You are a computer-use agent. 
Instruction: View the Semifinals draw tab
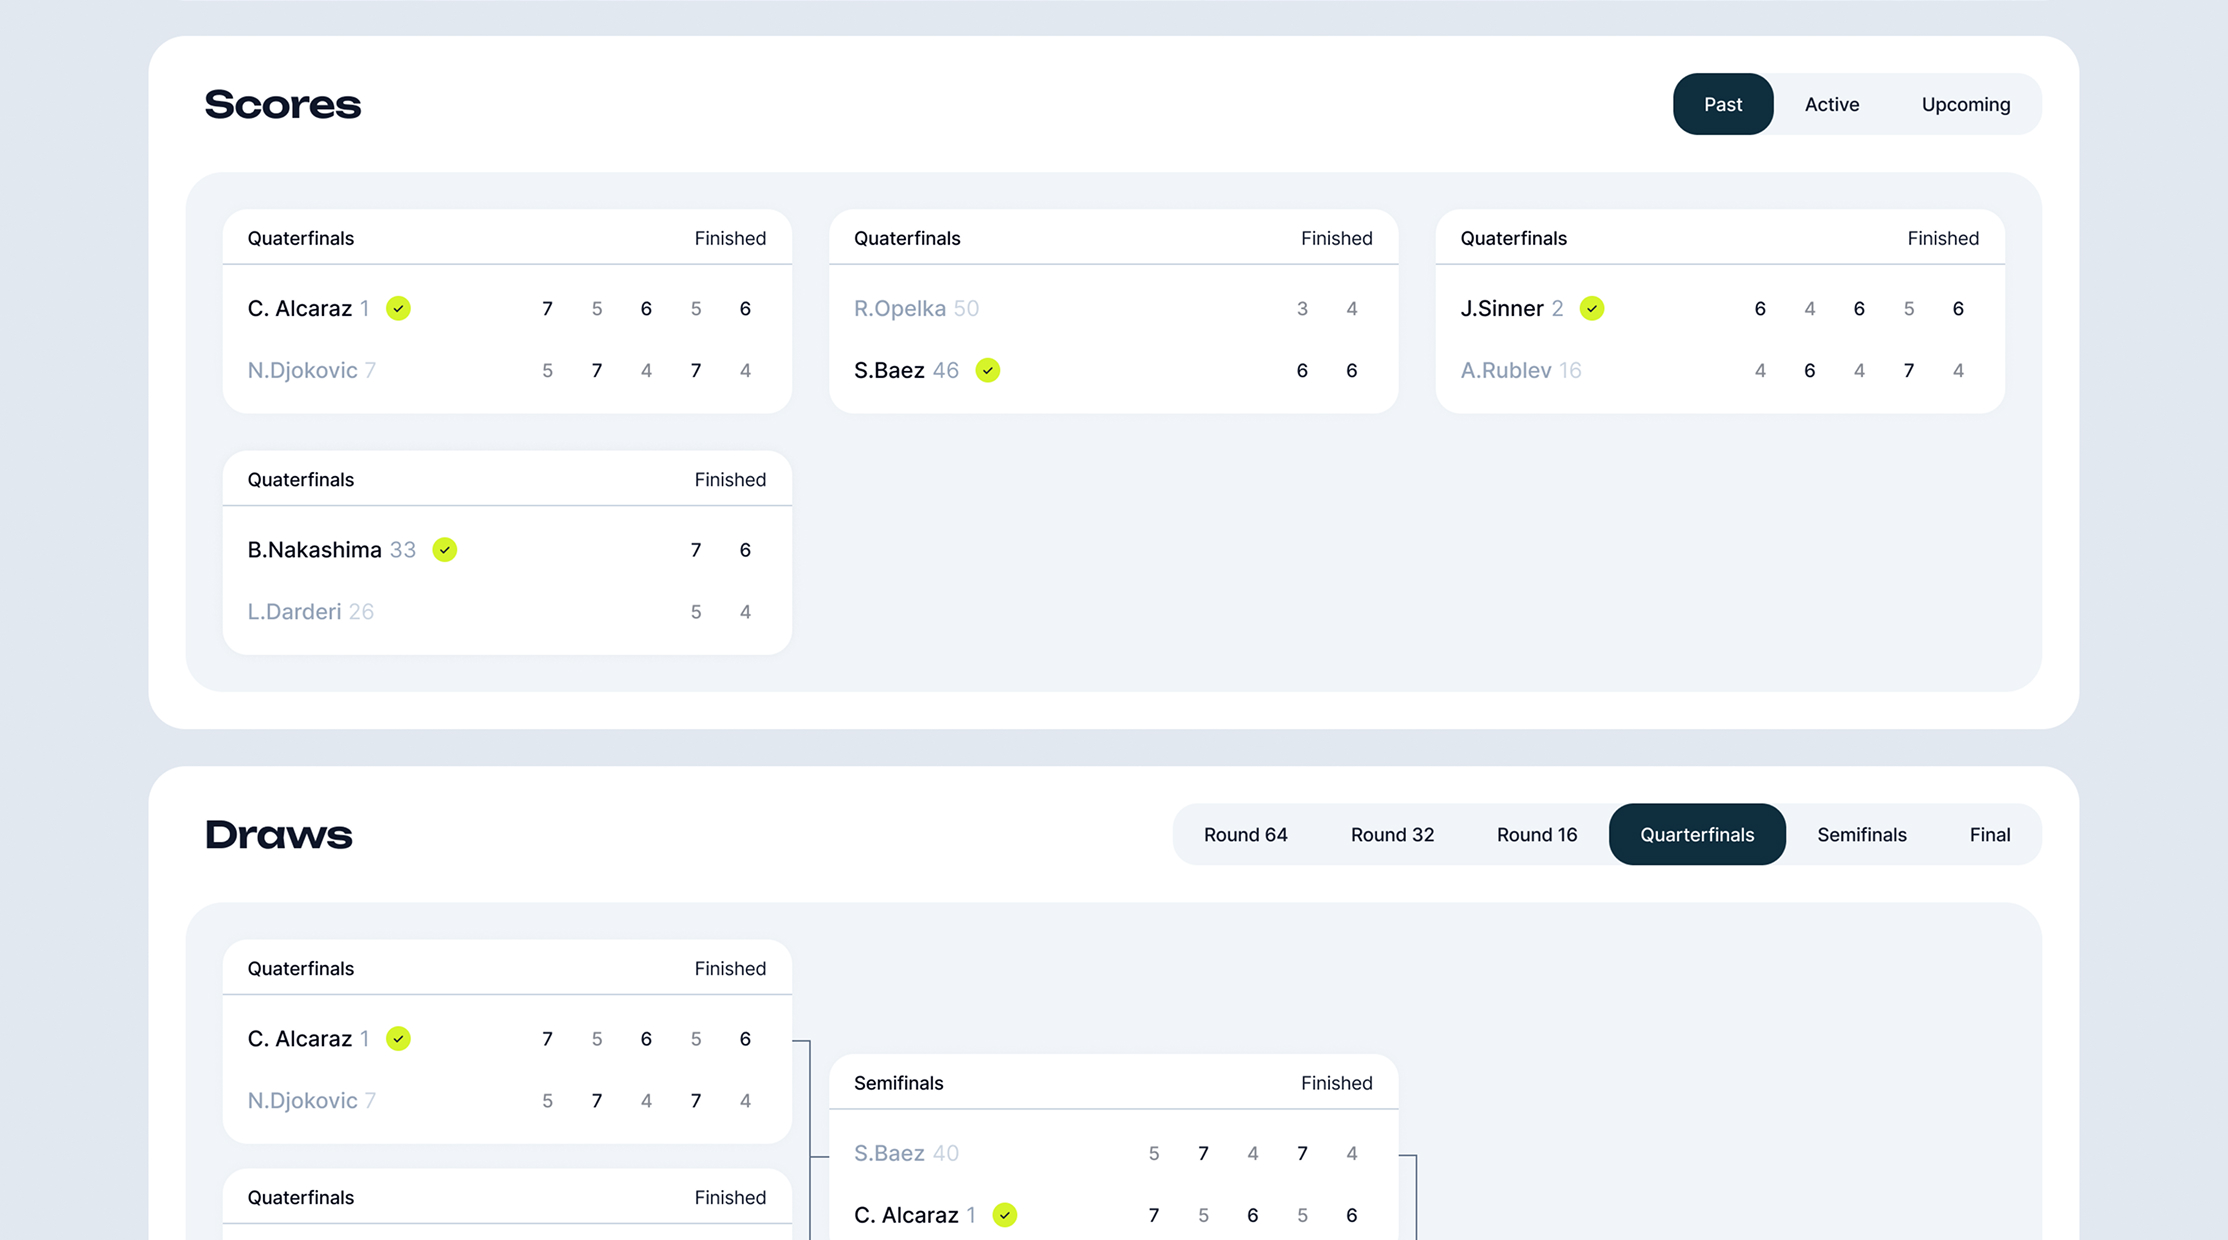(x=1861, y=834)
